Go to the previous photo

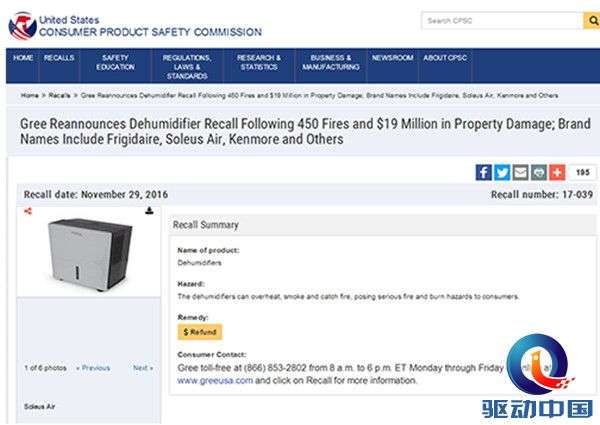click(x=93, y=368)
